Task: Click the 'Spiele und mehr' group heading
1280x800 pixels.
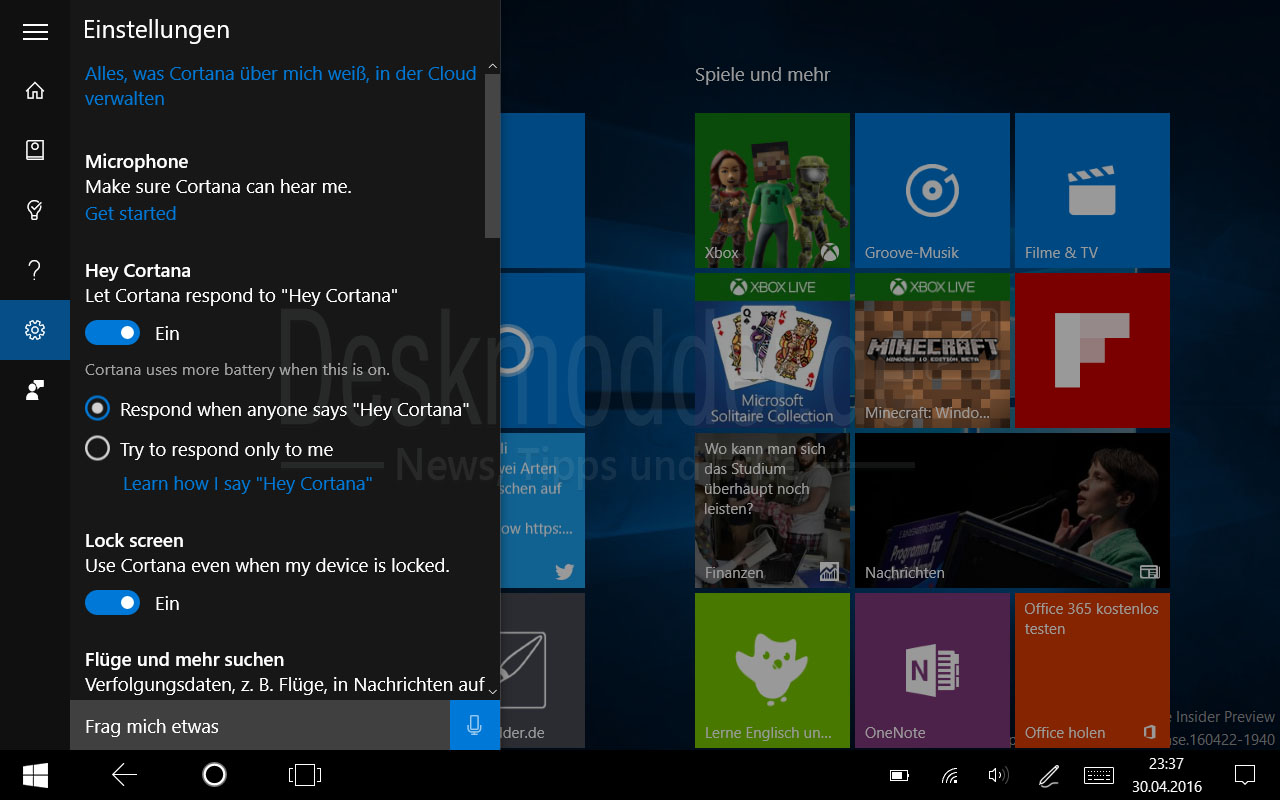Action: (x=762, y=74)
